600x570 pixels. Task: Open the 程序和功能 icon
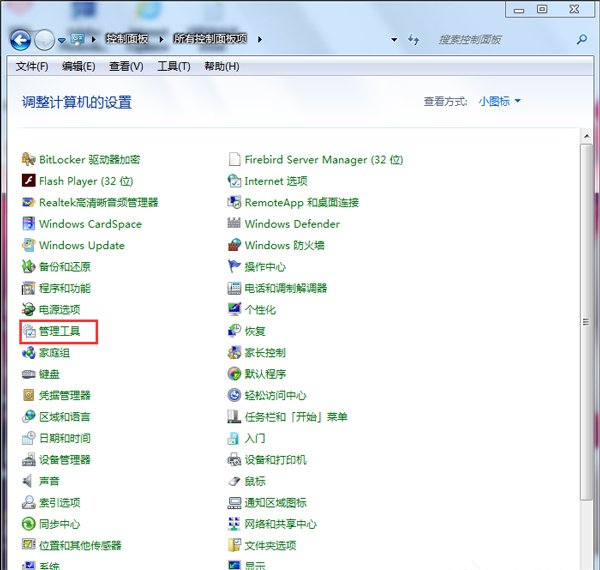pyautogui.click(x=28, y=288)
